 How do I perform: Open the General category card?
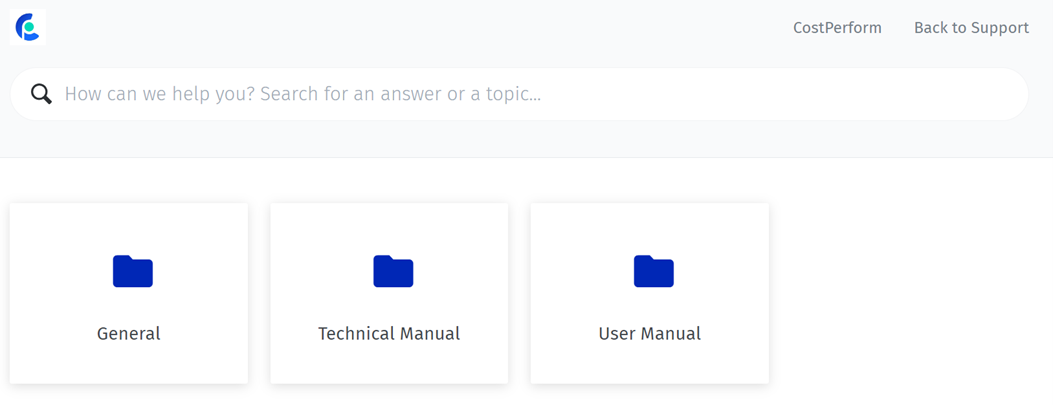click(129, 294)
